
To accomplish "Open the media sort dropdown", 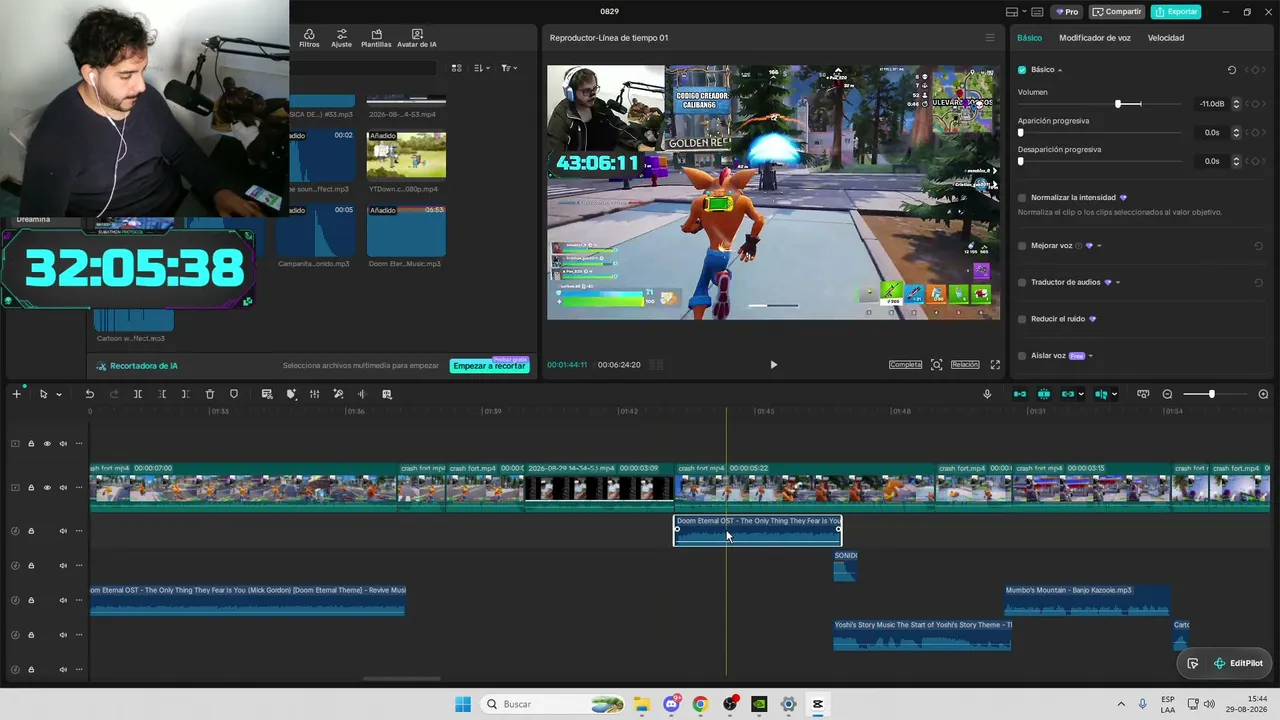I will coord(481,68).
